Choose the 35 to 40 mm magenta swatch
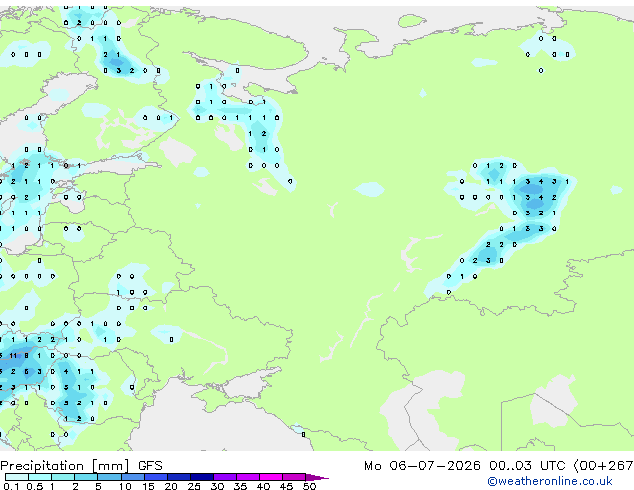The height and width of the screenshot is (490, 634). pyautogui.click(x=248, y=477)
